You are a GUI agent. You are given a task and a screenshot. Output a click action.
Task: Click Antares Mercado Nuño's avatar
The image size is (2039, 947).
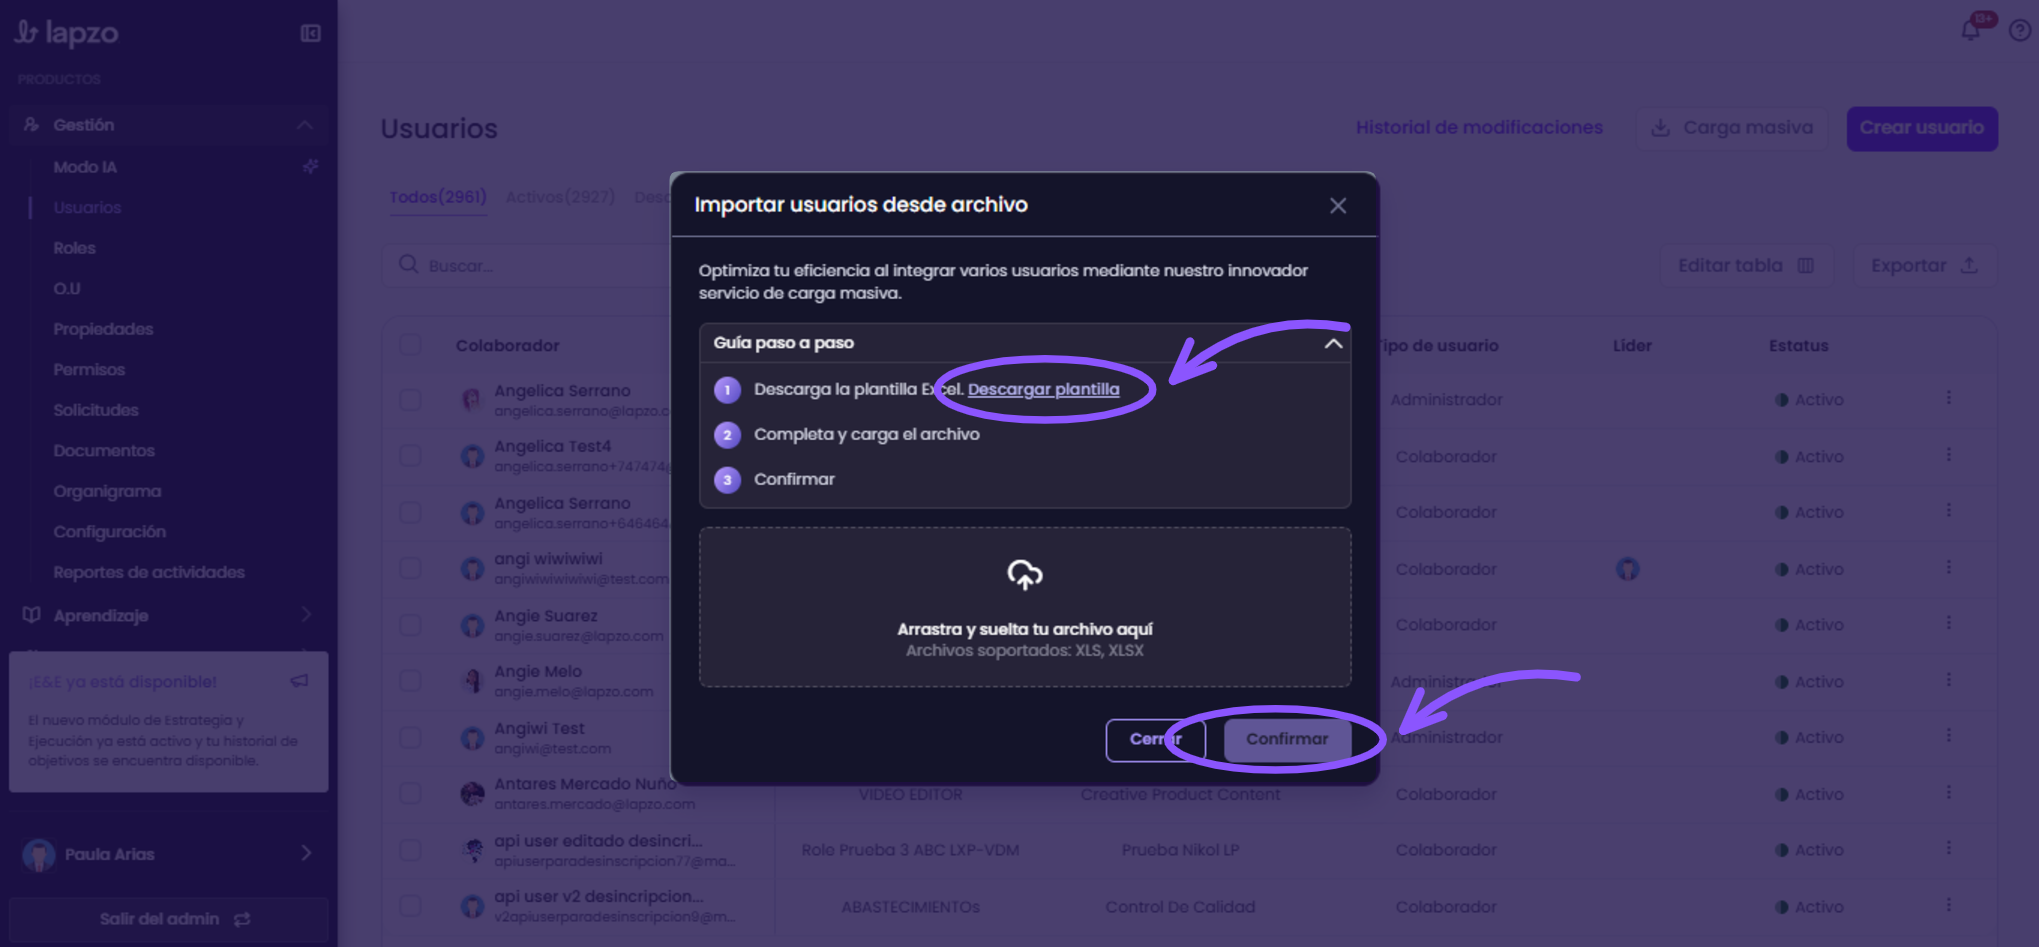(472, 794)
